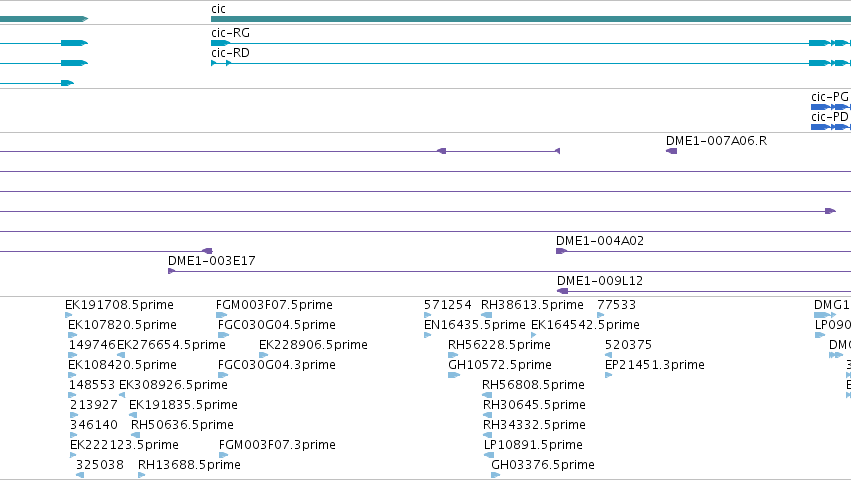This screenshot has width=851, height=480.
Task: Open EP21451.3prime EST label
Action: coord(655,365)
